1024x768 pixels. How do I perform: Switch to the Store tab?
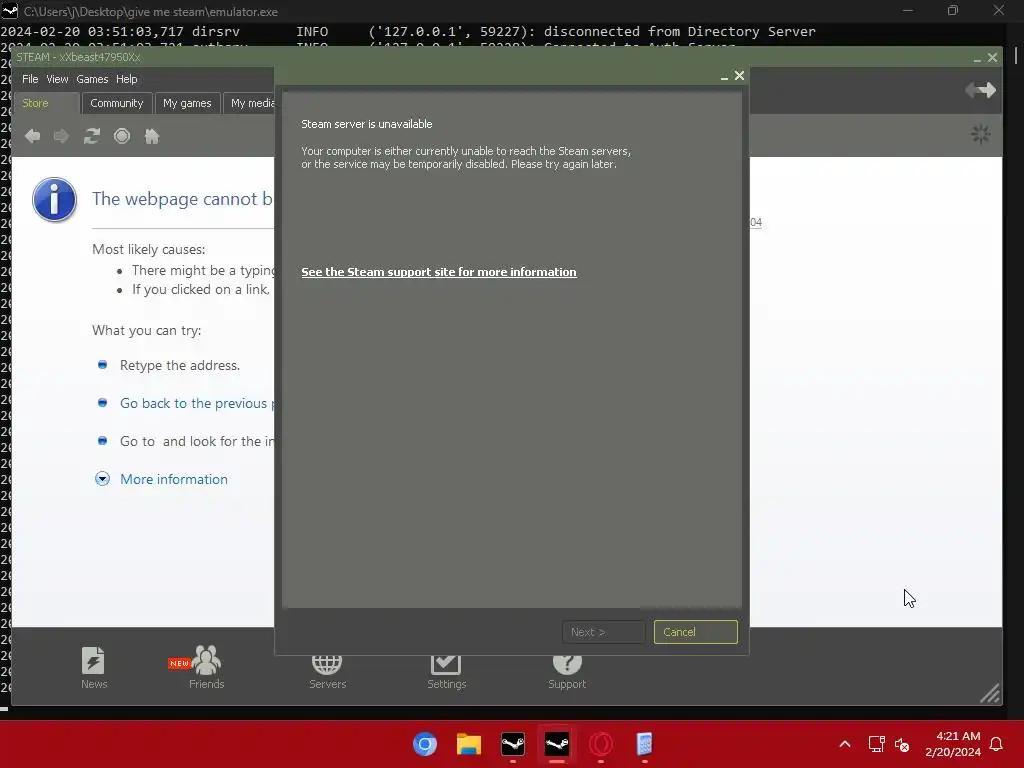45,103
